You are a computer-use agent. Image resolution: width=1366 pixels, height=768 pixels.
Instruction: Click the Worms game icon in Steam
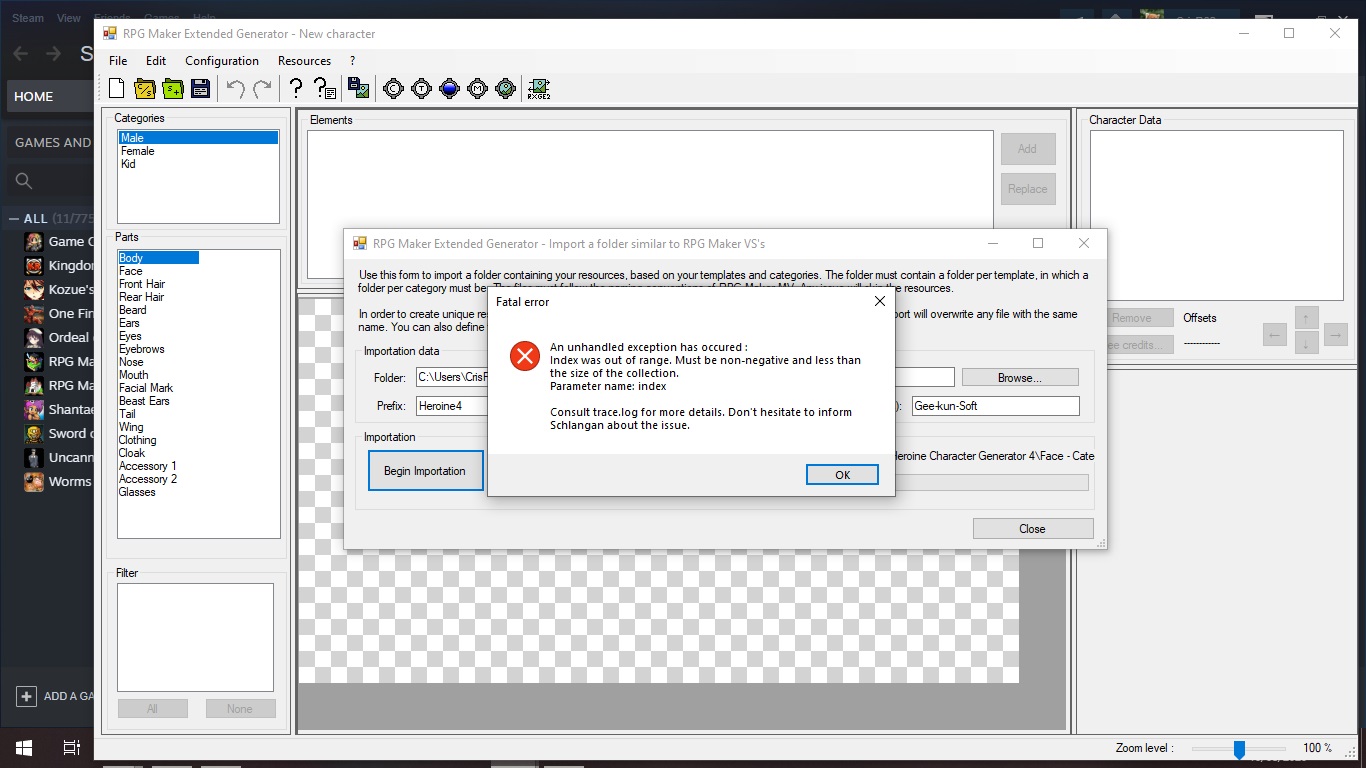pos(34,481)
